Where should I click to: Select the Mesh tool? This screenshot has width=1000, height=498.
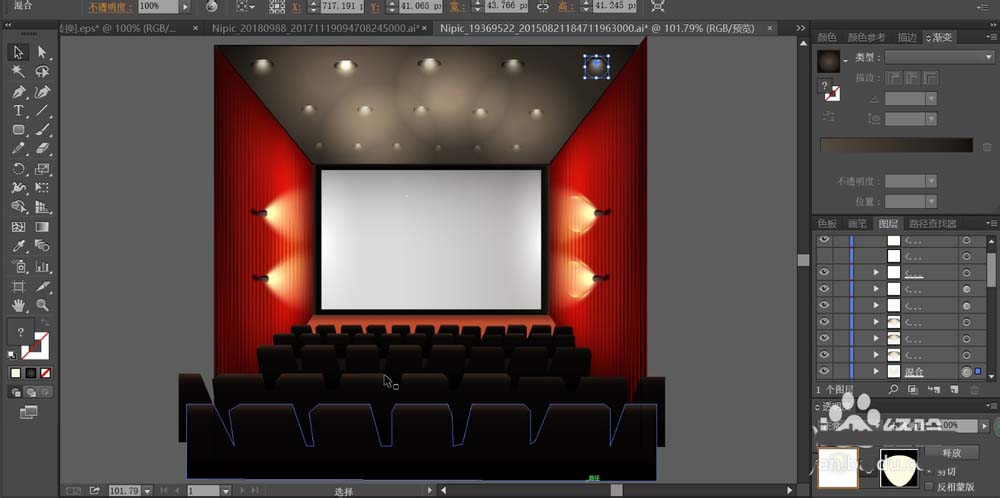tap(18, 226)
